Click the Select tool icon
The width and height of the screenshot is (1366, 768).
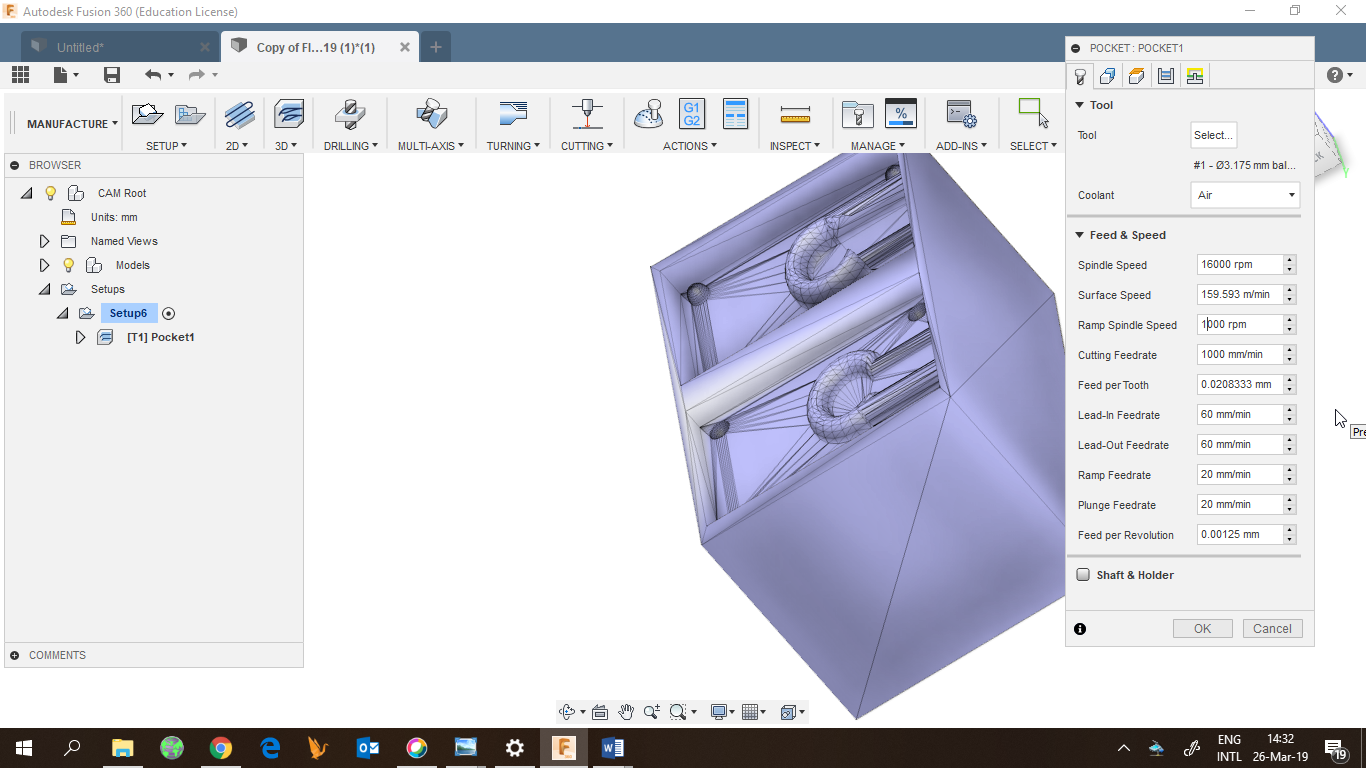coord(1033,112)
